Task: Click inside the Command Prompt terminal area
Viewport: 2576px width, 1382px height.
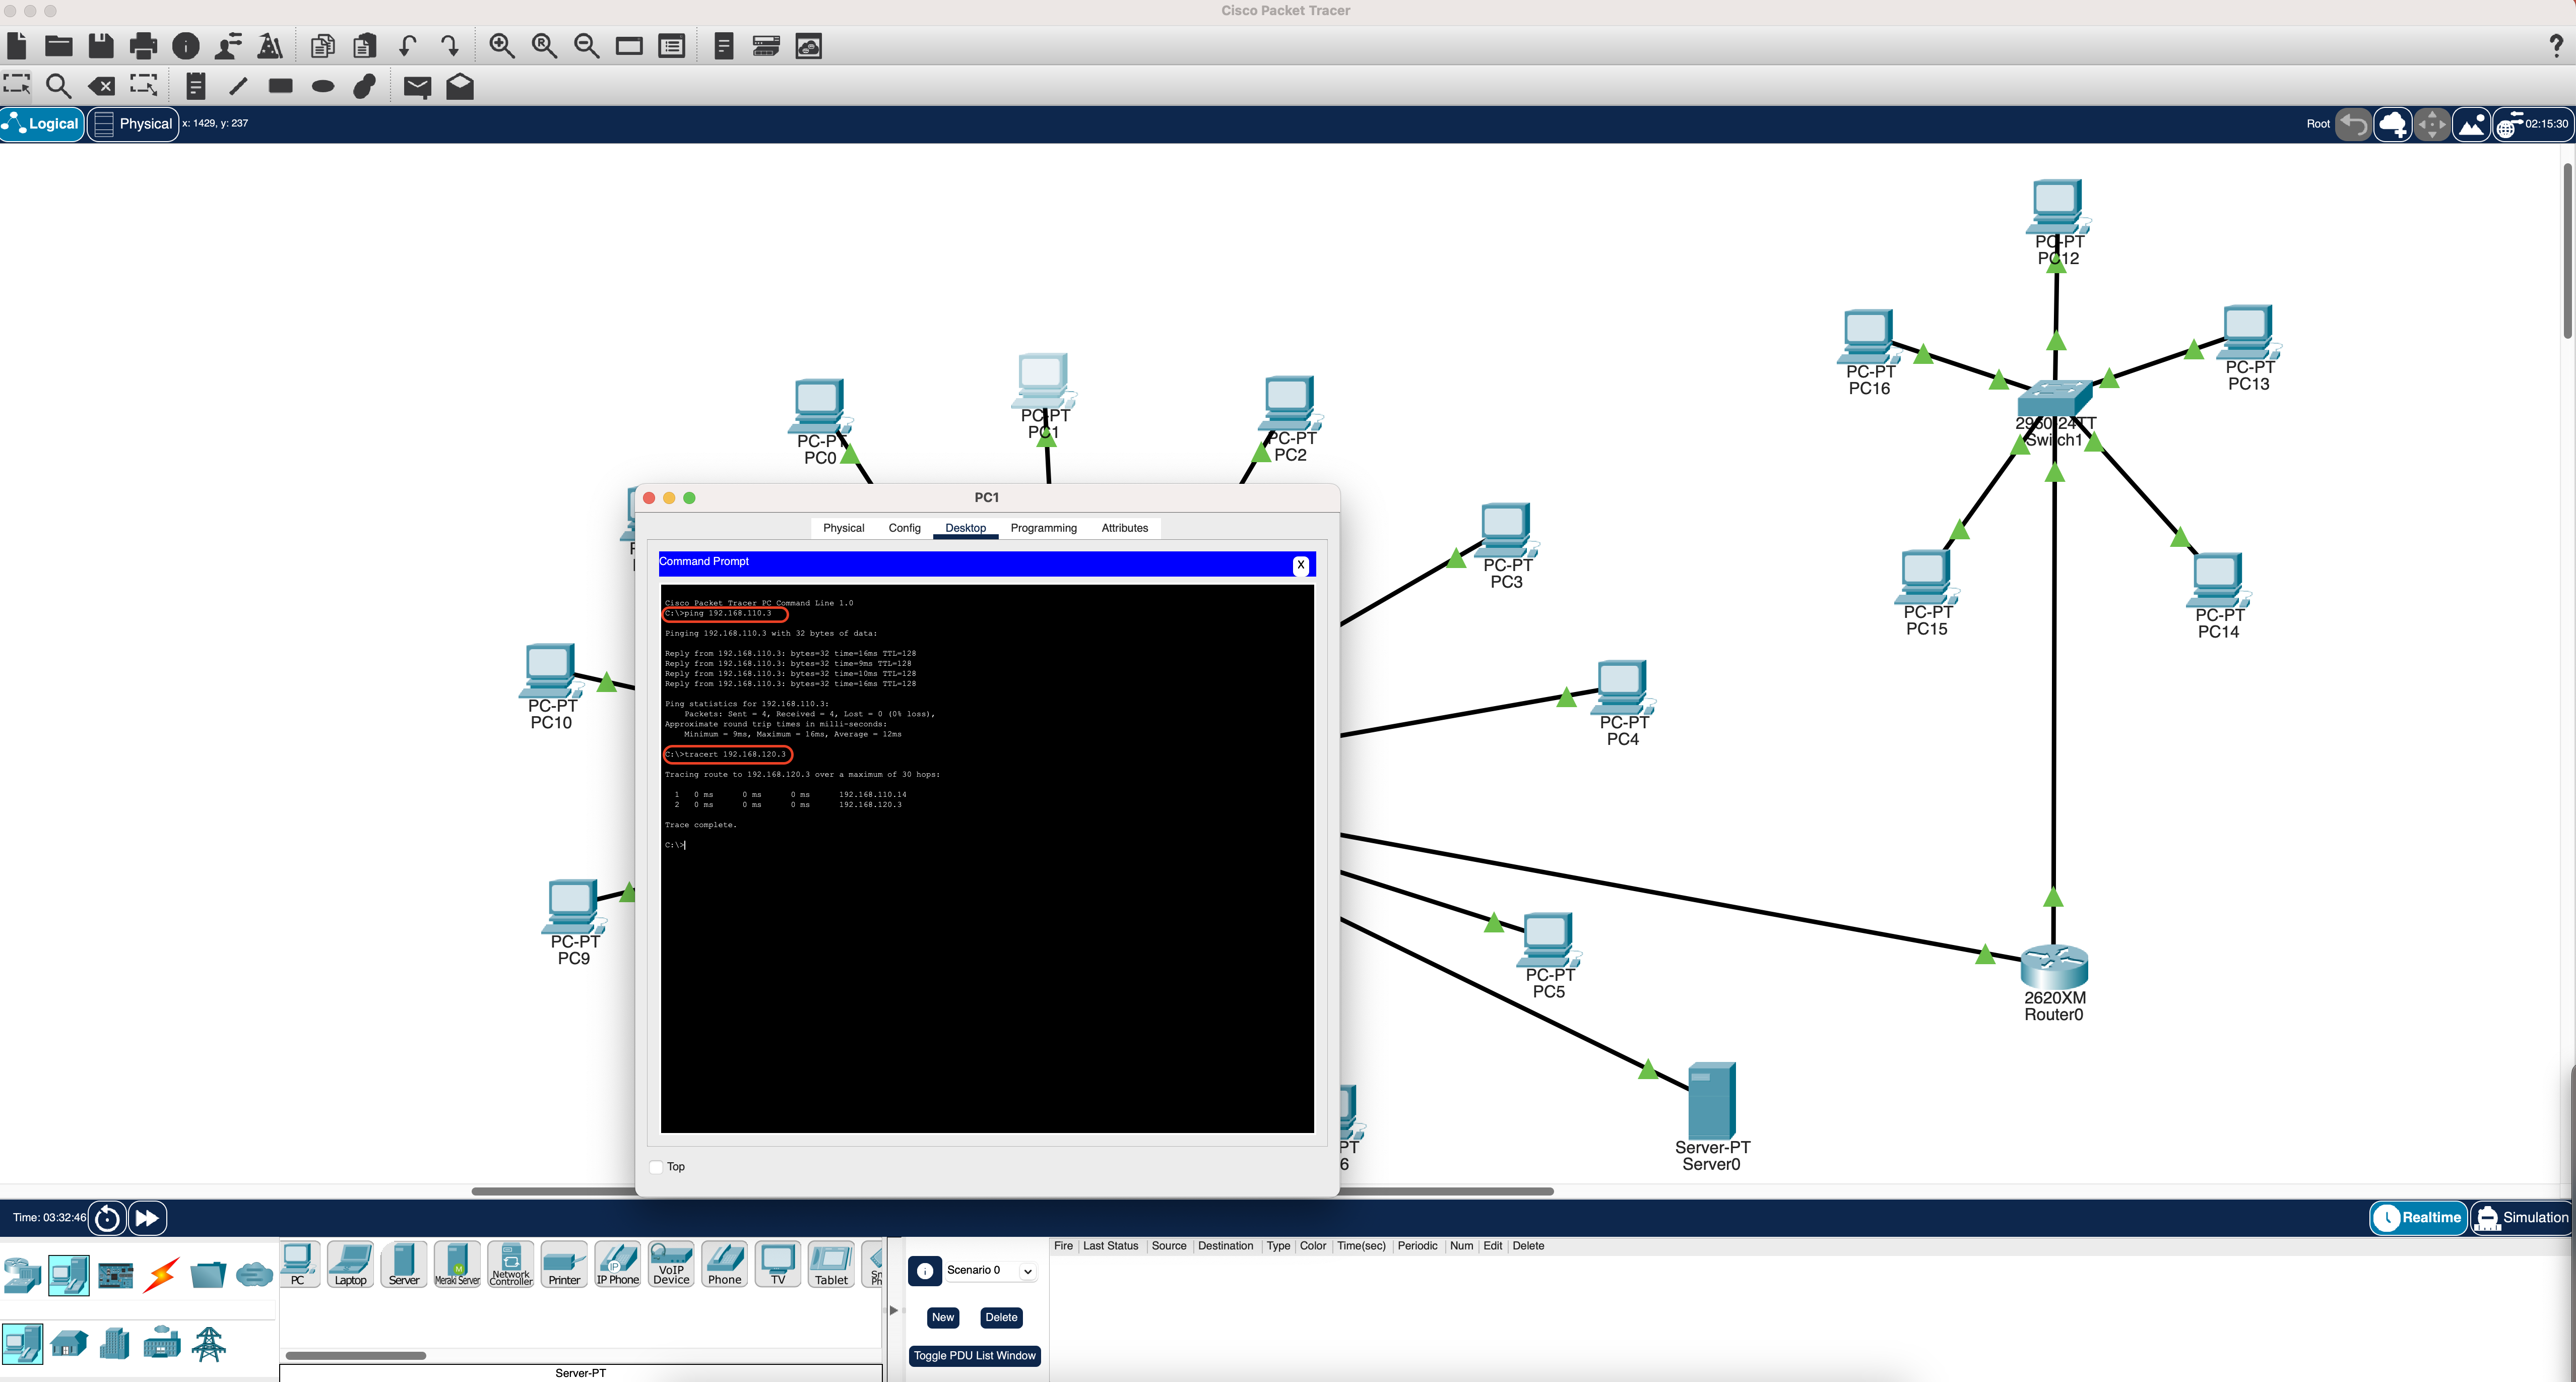Action: pos(987,859)
